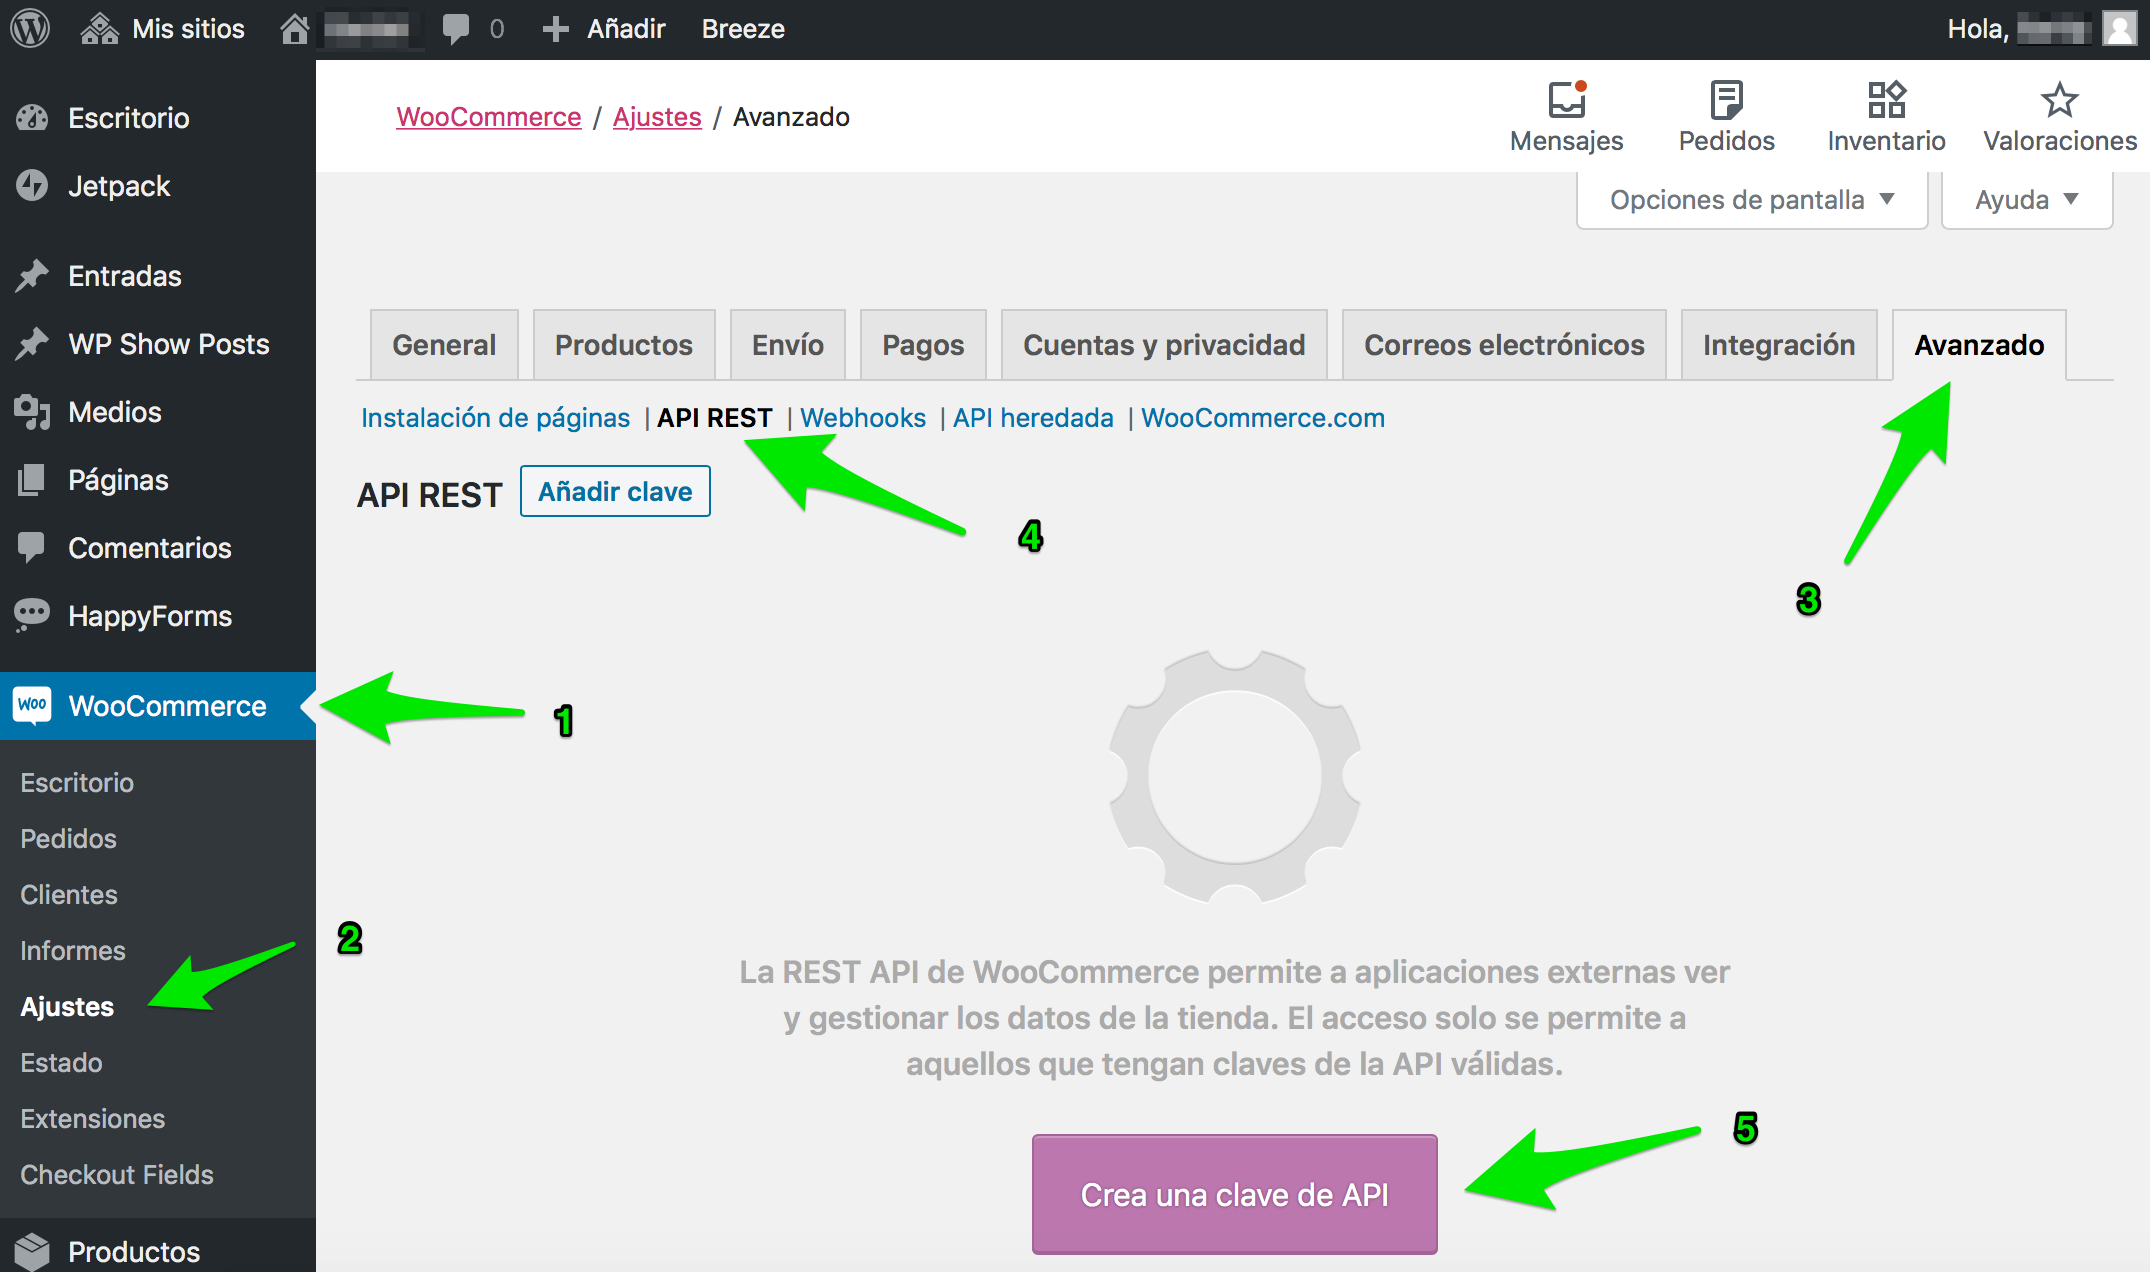The image size is (2150, 1272).
Task: Switch to the General settings tab
Action: tap(444, 345)
